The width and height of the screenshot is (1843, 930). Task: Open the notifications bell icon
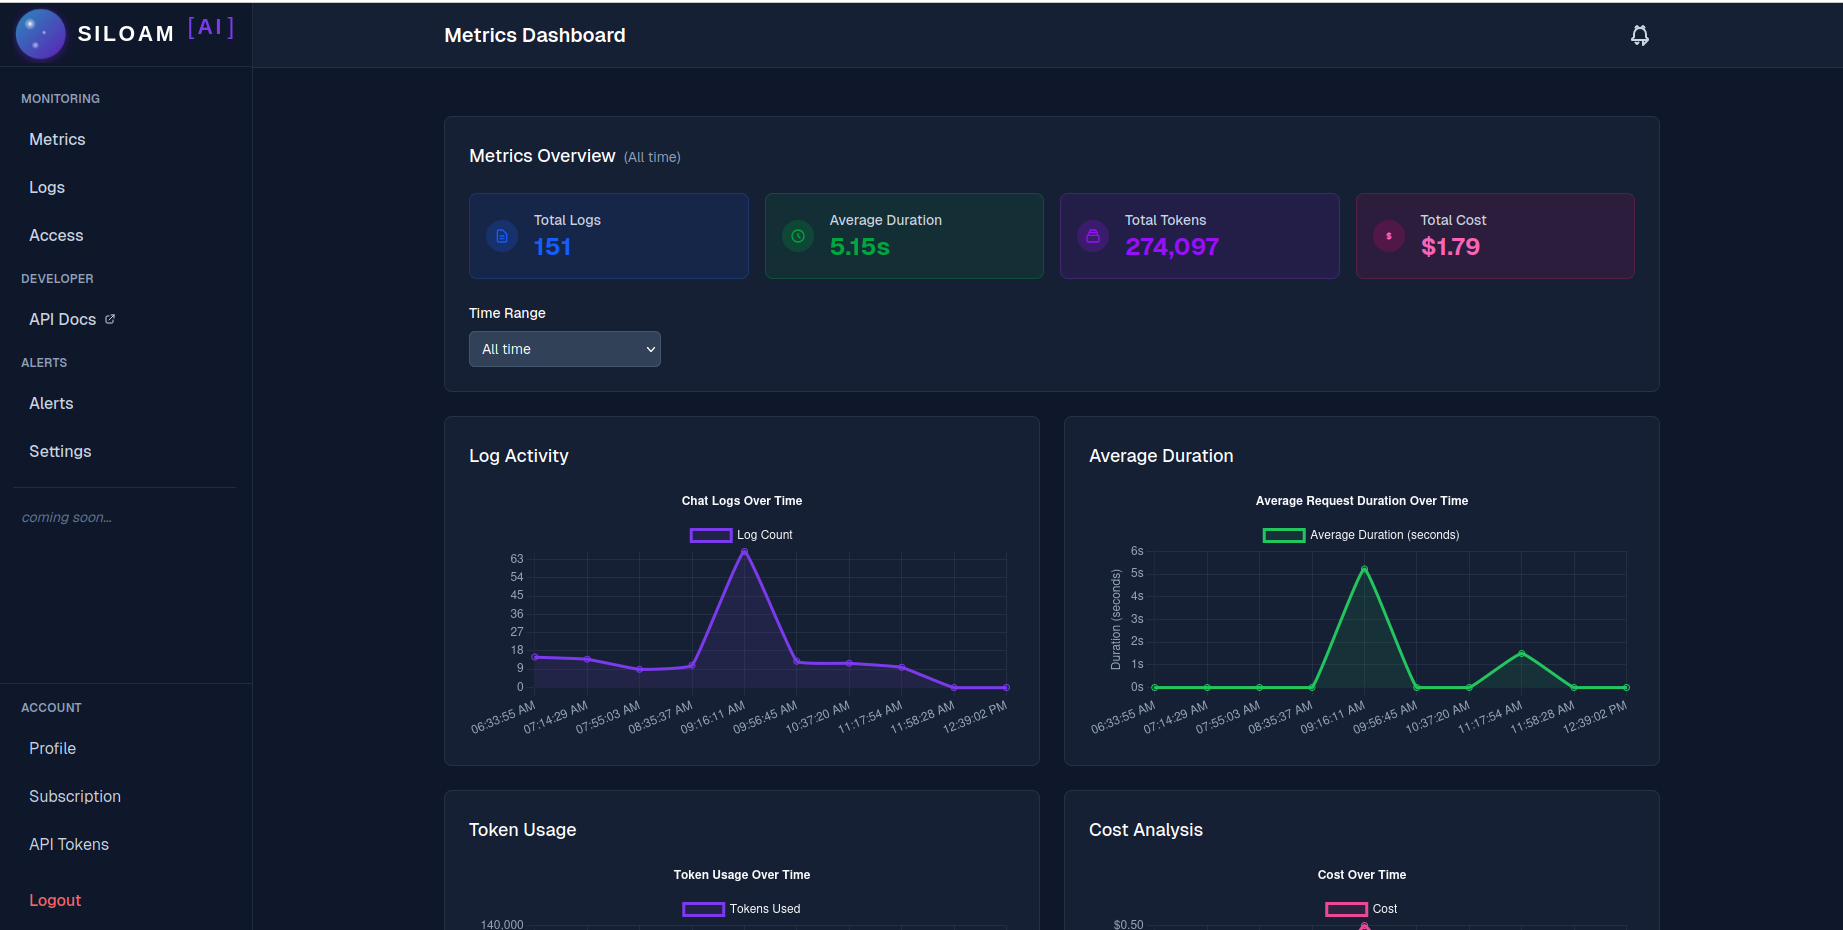point(1640,36)
